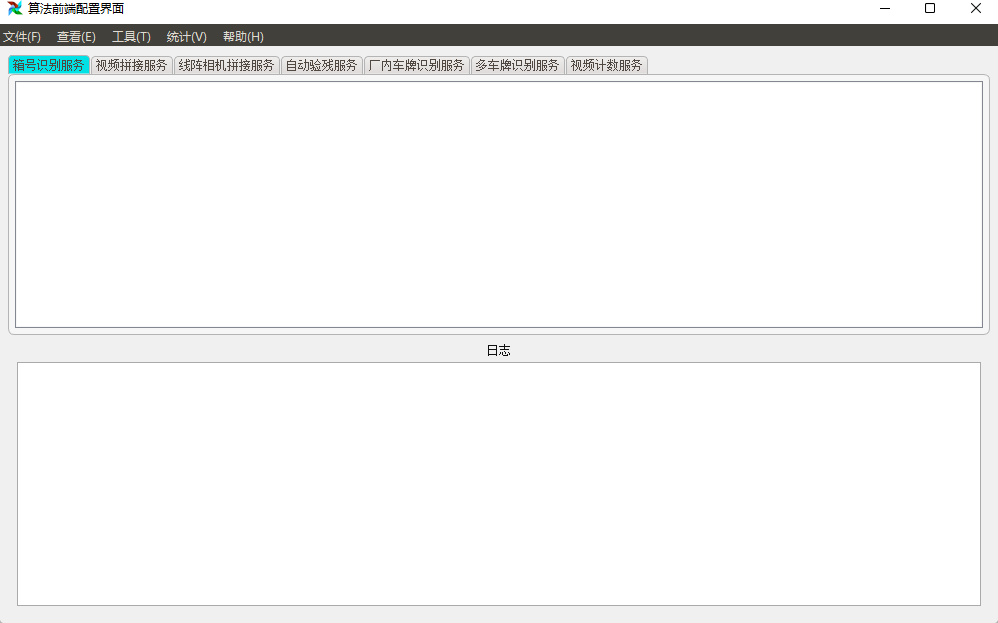Close the 算法前端配置界面 window
The height and width of the screenshot is (623, 998).
975,8
